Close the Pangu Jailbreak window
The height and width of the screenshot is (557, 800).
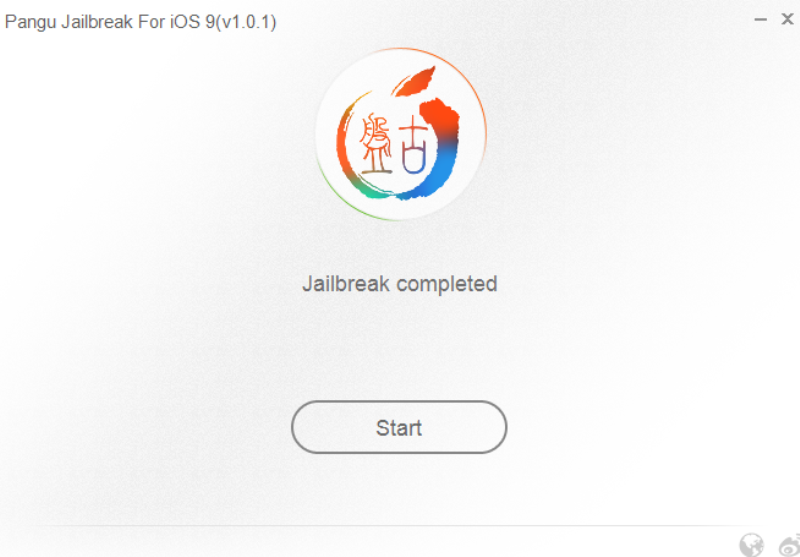[787, 19]
